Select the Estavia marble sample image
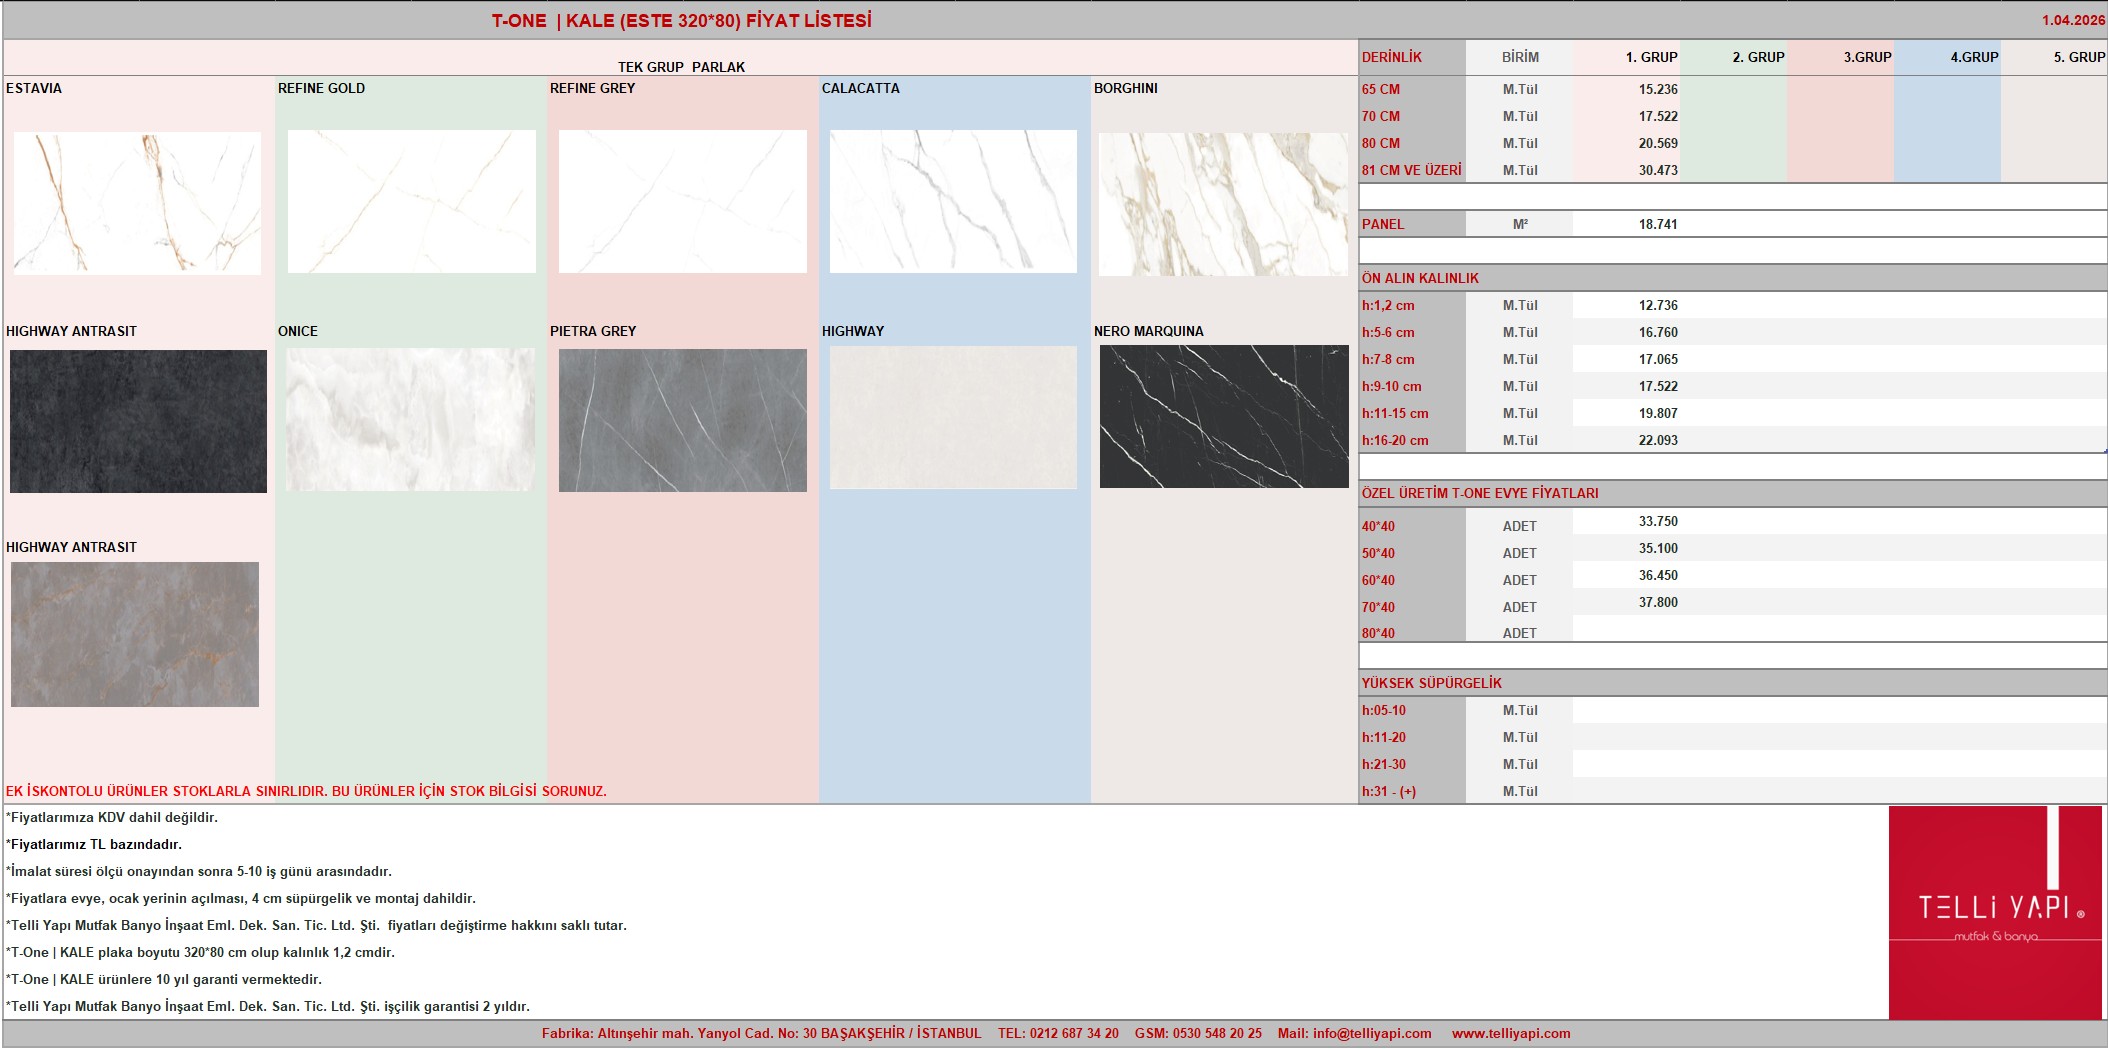The height and width of the screenshot is (1049, 2108). coord(137,203)
